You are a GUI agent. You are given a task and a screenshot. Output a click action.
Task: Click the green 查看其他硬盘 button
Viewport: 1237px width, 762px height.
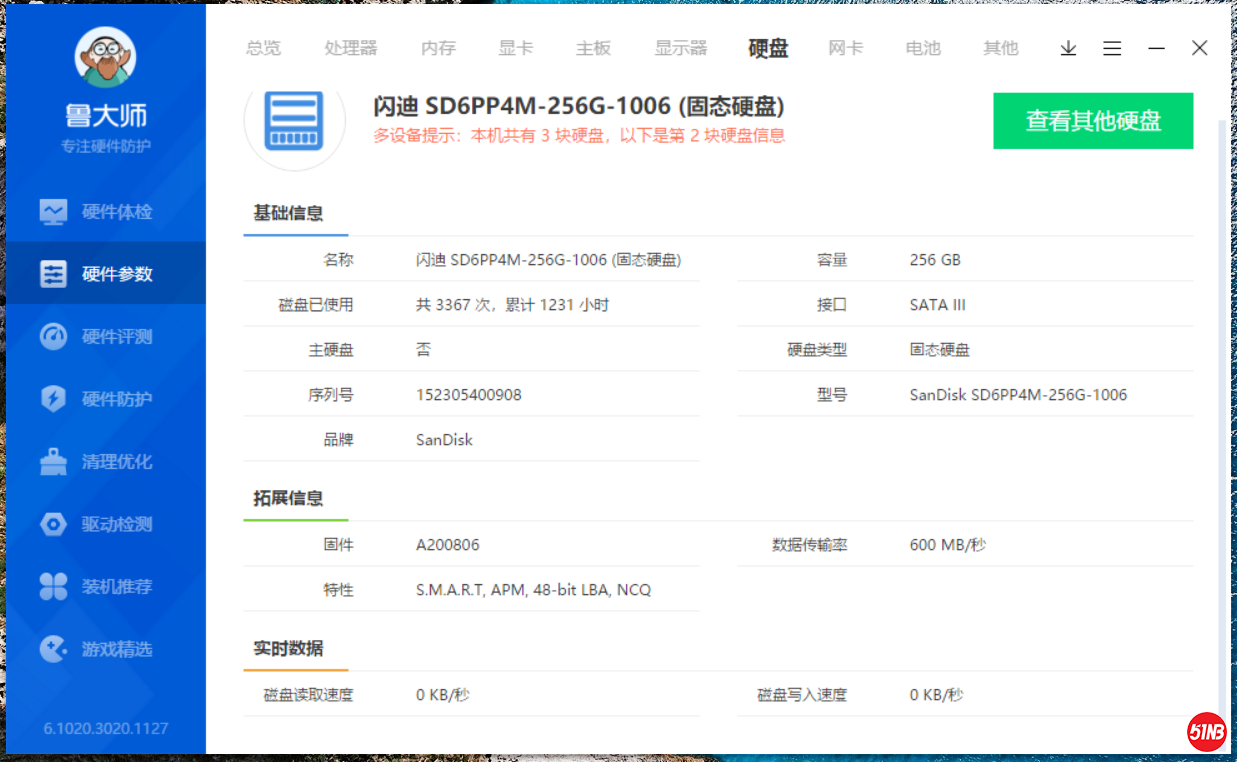1093,121
